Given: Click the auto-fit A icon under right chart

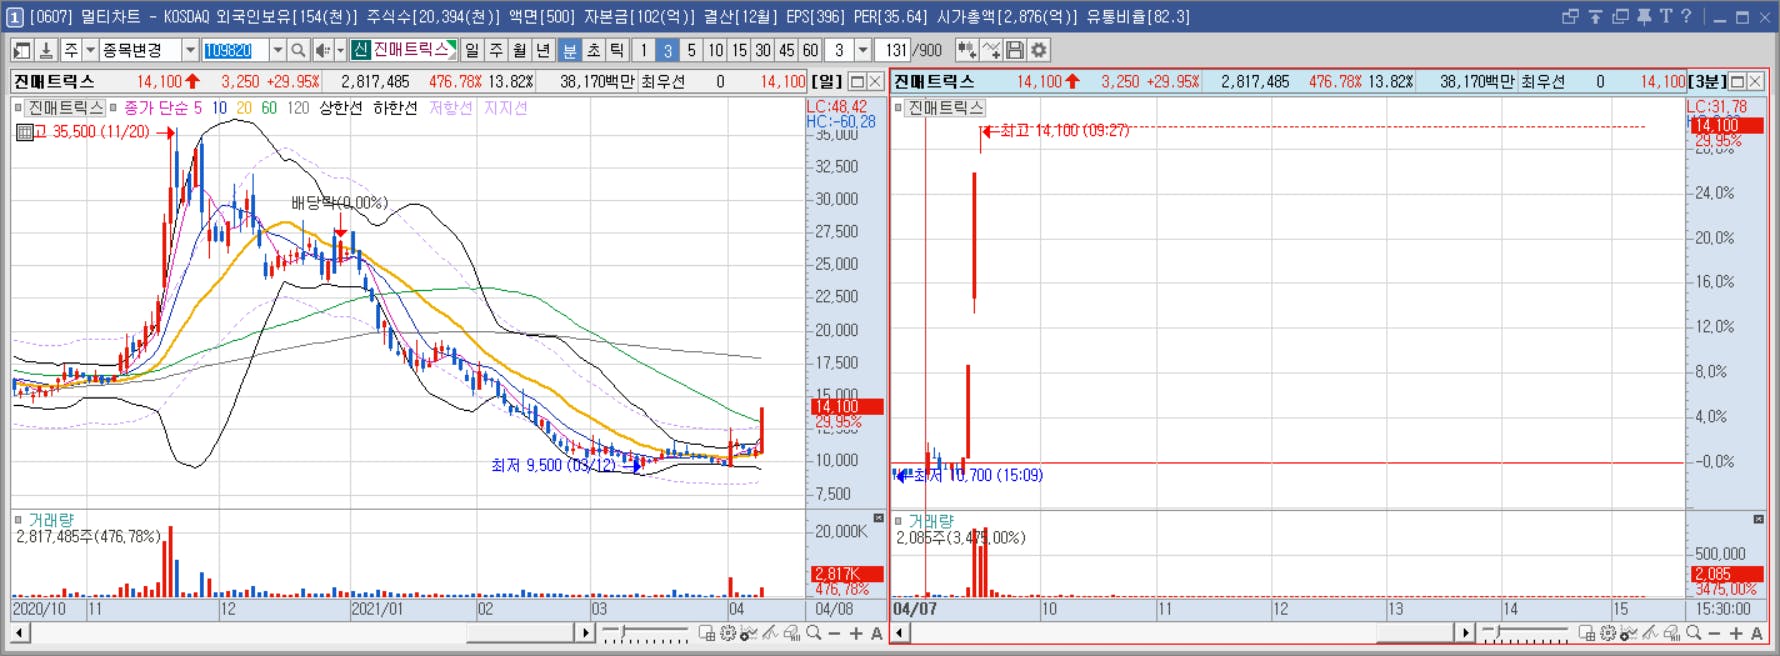Looking at the screenshot, I should (1757, 633).
